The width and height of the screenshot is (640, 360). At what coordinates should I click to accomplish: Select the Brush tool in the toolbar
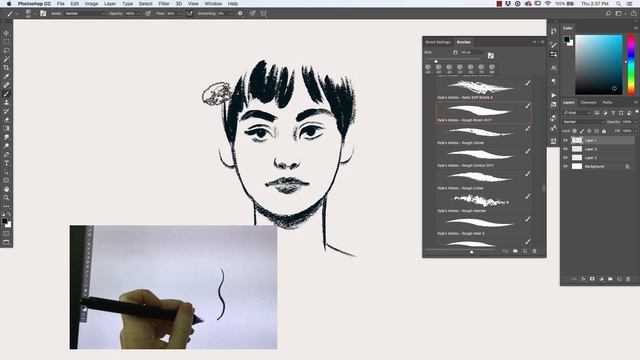point(6,93)
